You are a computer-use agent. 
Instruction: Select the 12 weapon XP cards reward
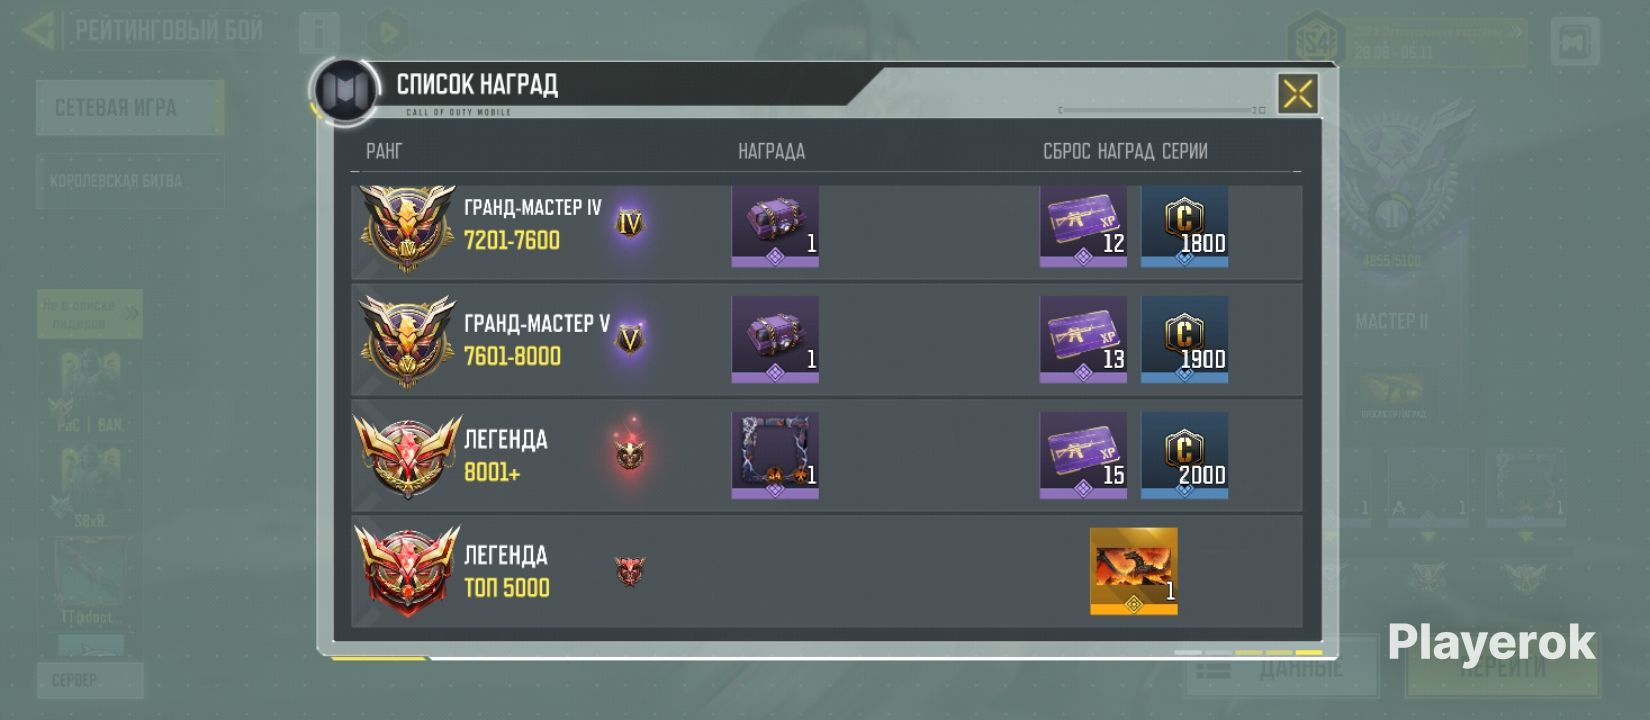(x=1083, y=226)
